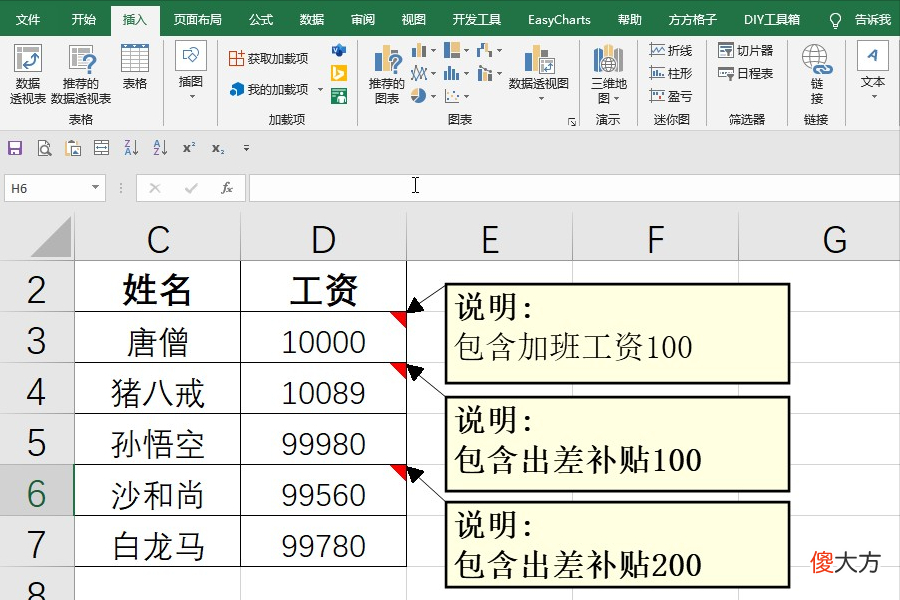This screenshot has height=600, width=900.
Task: Open 我的加载项 add-ins
Action: (270, 90)
